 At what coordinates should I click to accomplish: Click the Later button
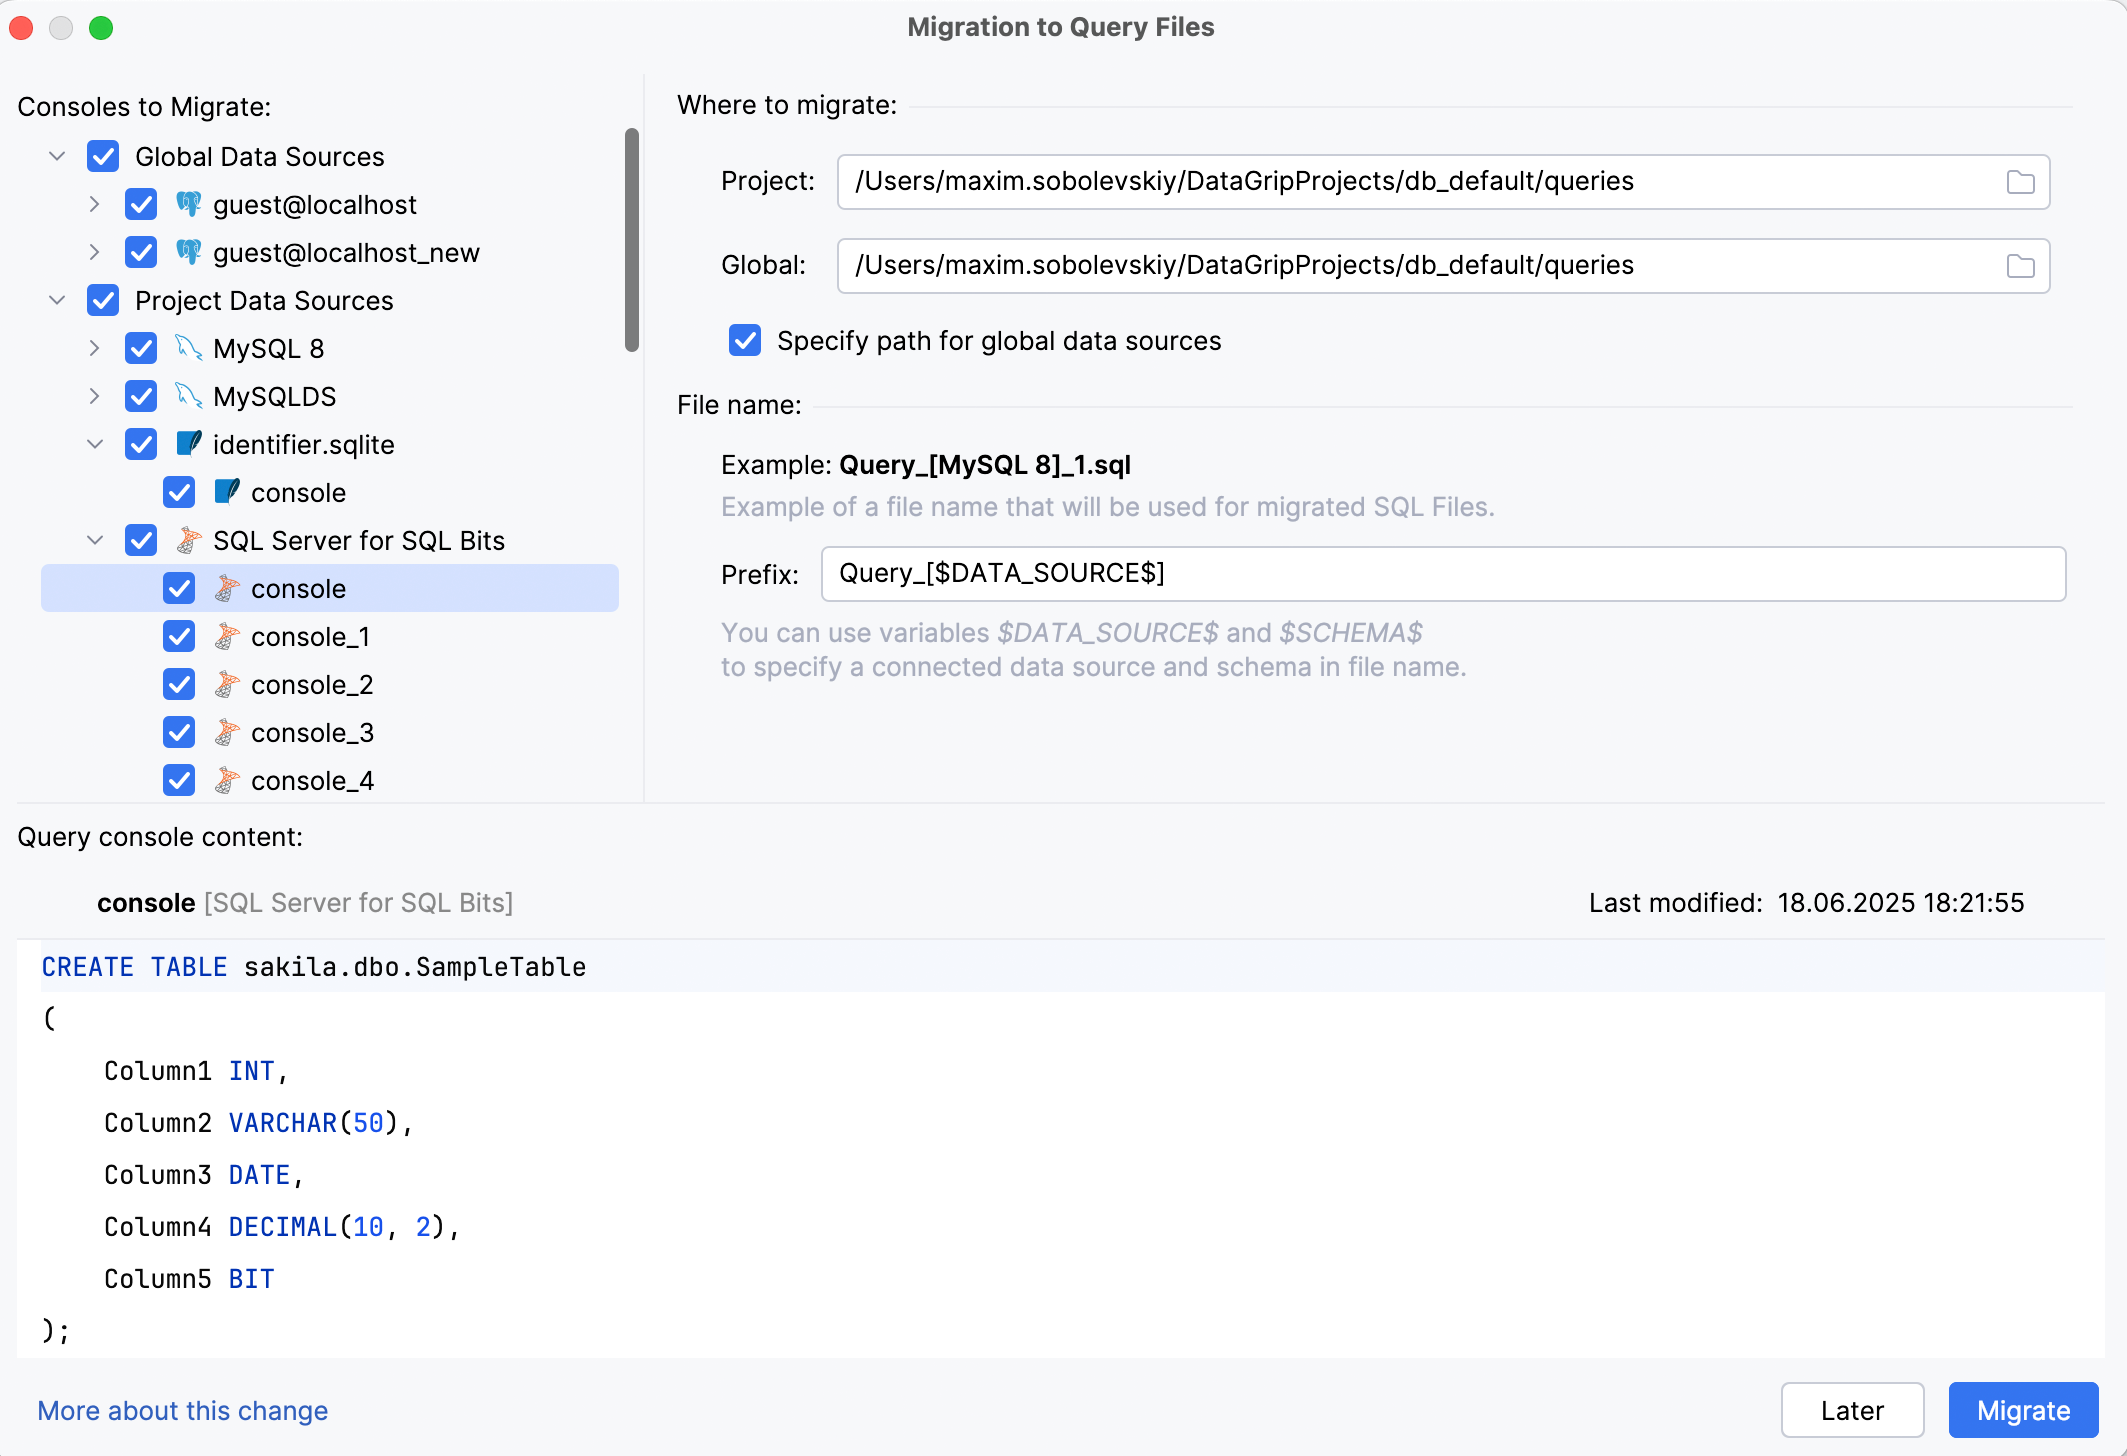pos(1852,1410)
